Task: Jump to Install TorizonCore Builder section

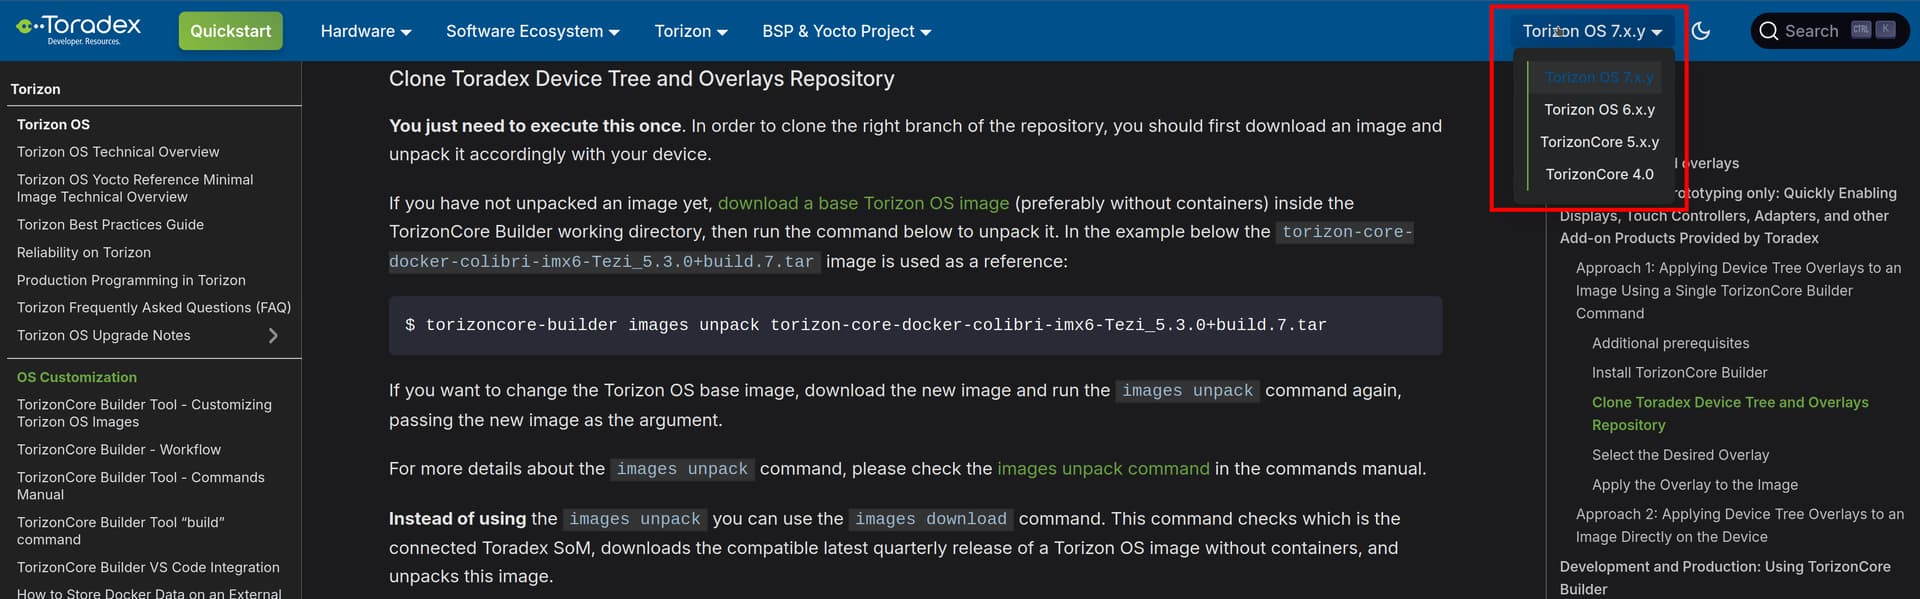Action: click(1679, 373)
